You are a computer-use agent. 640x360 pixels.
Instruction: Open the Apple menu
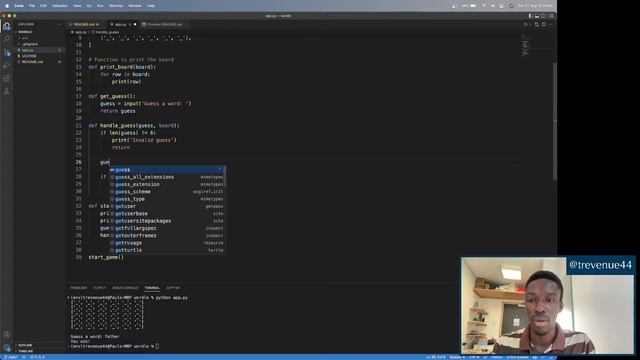pyautogui.click(x=7, y=6)
